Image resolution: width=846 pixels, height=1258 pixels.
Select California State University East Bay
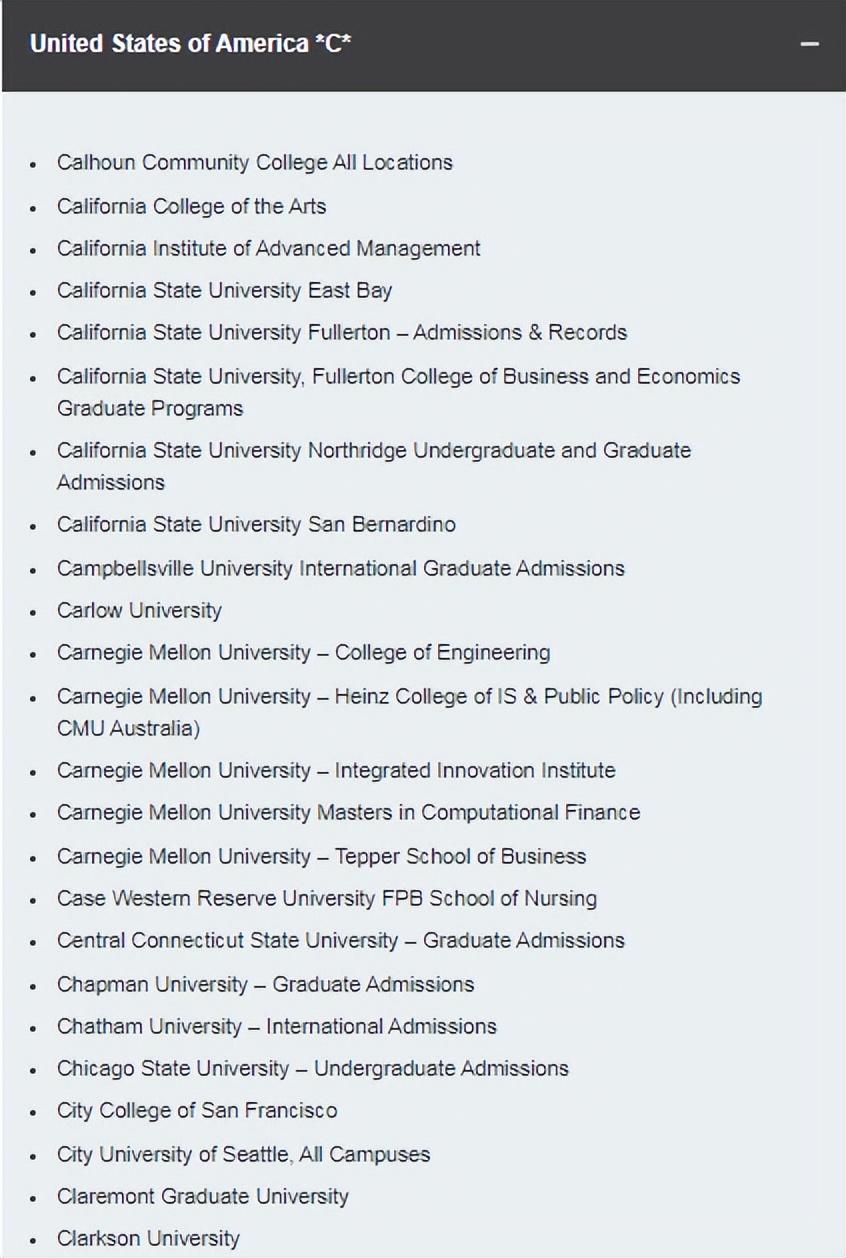224,291
